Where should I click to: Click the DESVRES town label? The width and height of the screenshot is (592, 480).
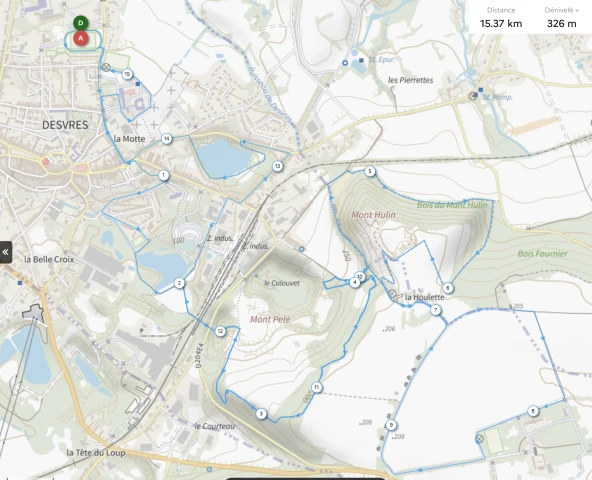[x=65, y=125]
